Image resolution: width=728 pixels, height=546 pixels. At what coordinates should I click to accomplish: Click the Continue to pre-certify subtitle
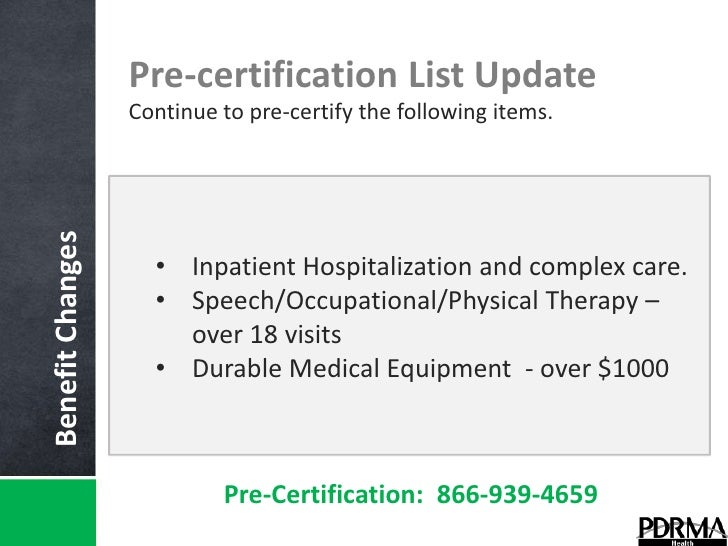click(x=340, y=112)
